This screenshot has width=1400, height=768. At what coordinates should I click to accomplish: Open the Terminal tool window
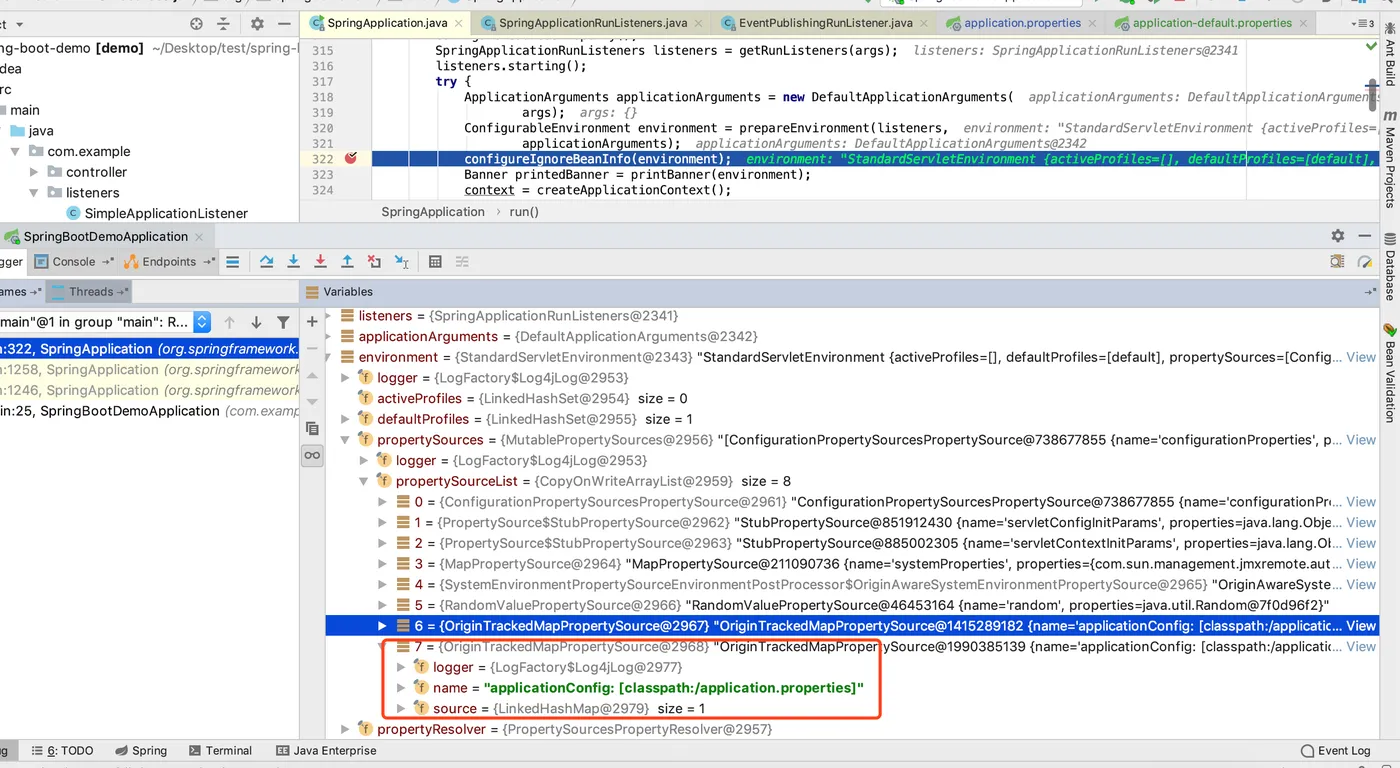220,751
